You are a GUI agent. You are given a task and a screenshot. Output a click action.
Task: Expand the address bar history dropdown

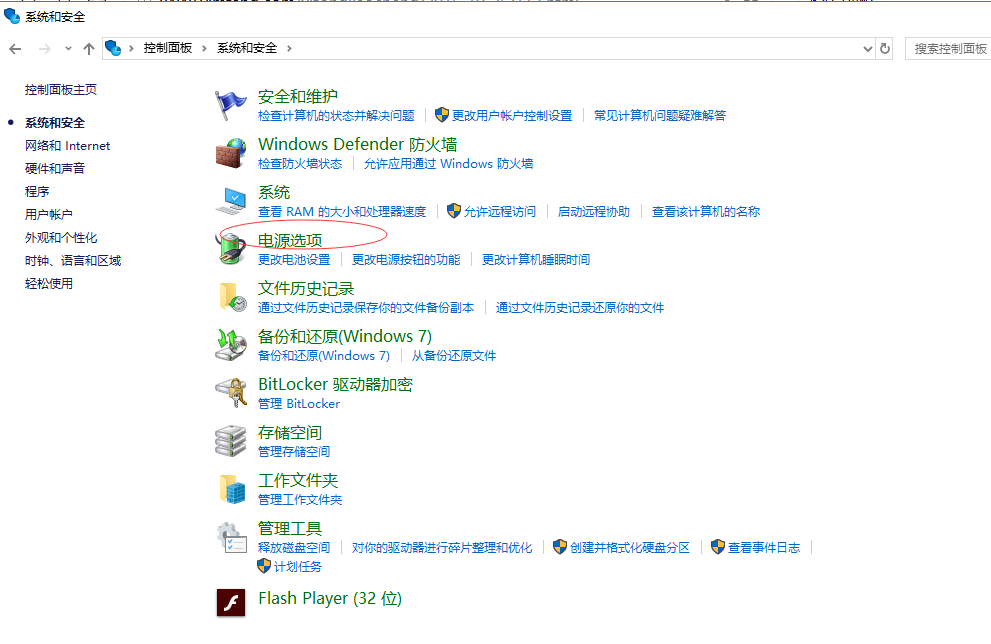point(868,49)
